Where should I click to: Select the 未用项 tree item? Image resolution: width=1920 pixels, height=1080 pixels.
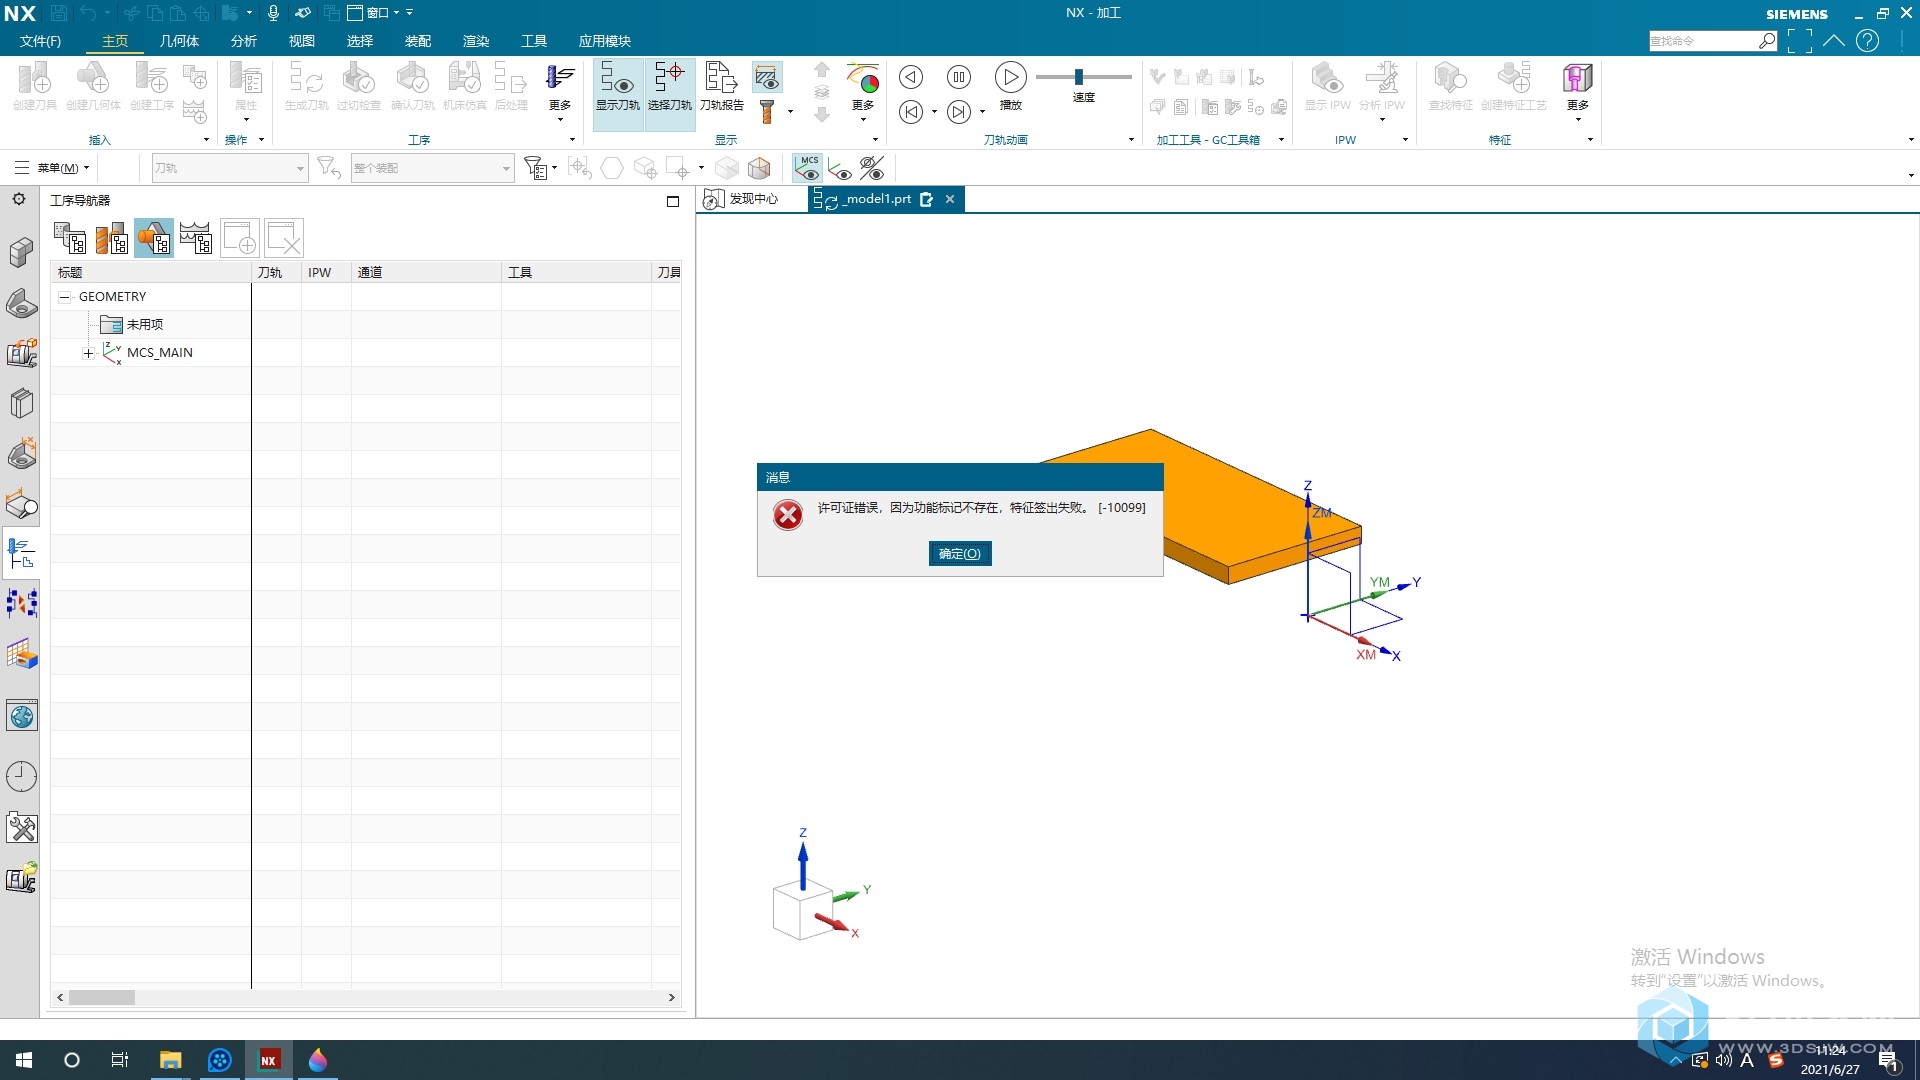(145, 325)
